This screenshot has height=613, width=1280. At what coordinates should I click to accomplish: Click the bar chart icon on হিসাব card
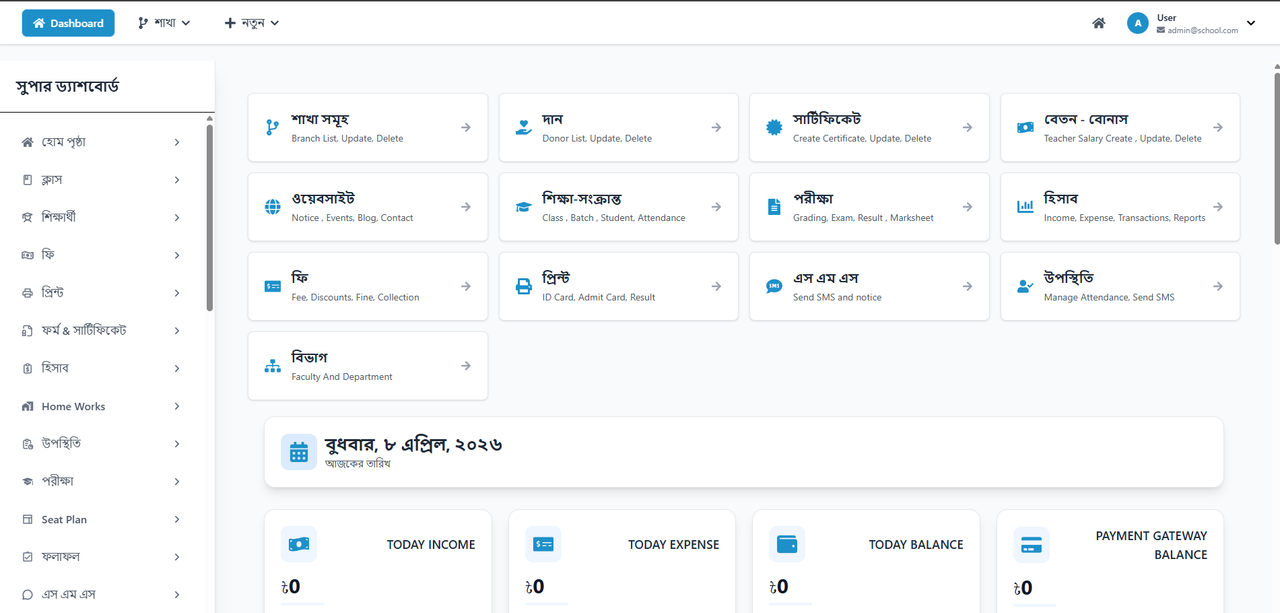coord(1025,207)
